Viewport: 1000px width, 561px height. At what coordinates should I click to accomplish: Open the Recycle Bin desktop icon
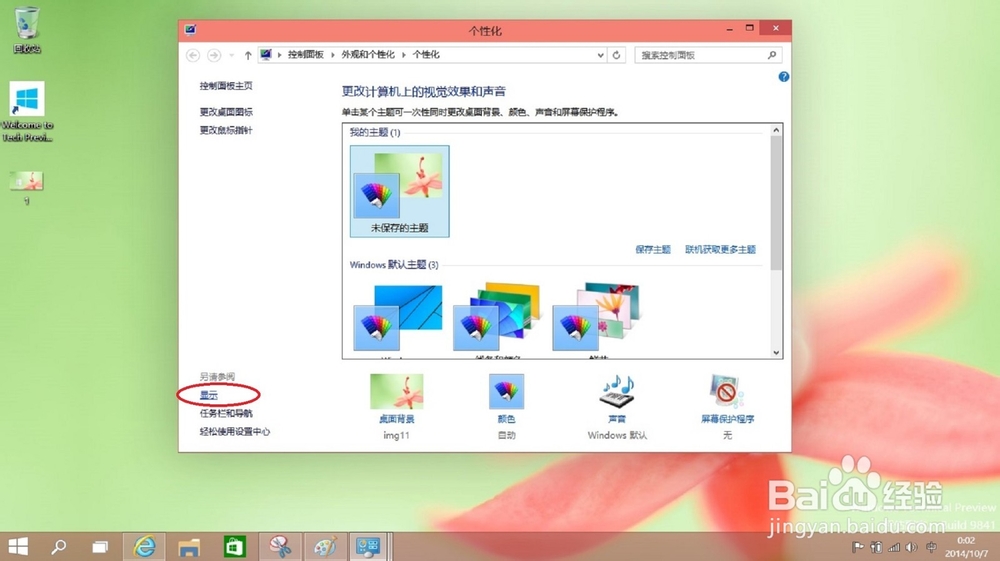27,30
